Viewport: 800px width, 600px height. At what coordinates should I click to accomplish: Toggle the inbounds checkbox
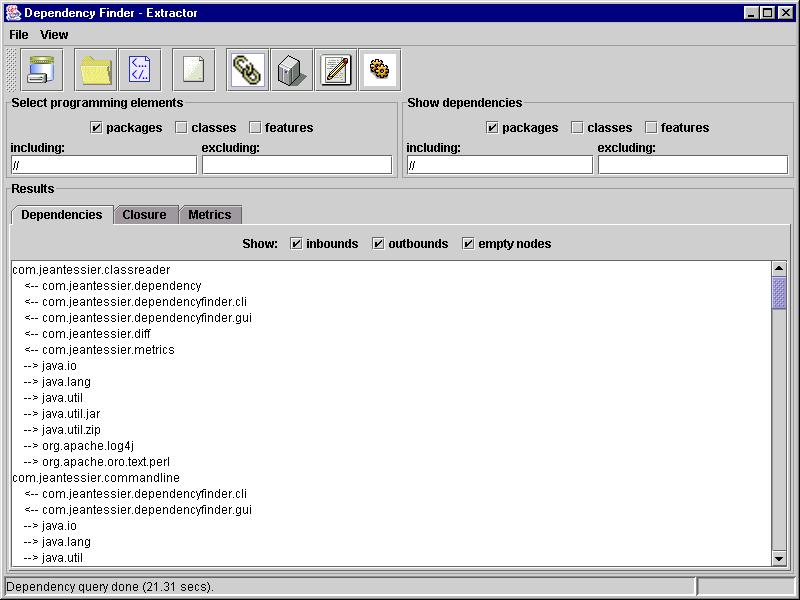296,244
